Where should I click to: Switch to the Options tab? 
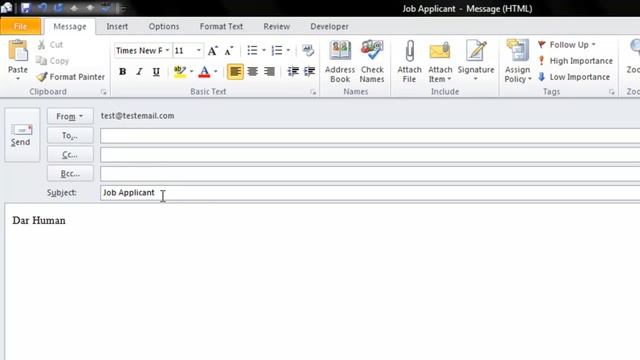click(164, 27)
